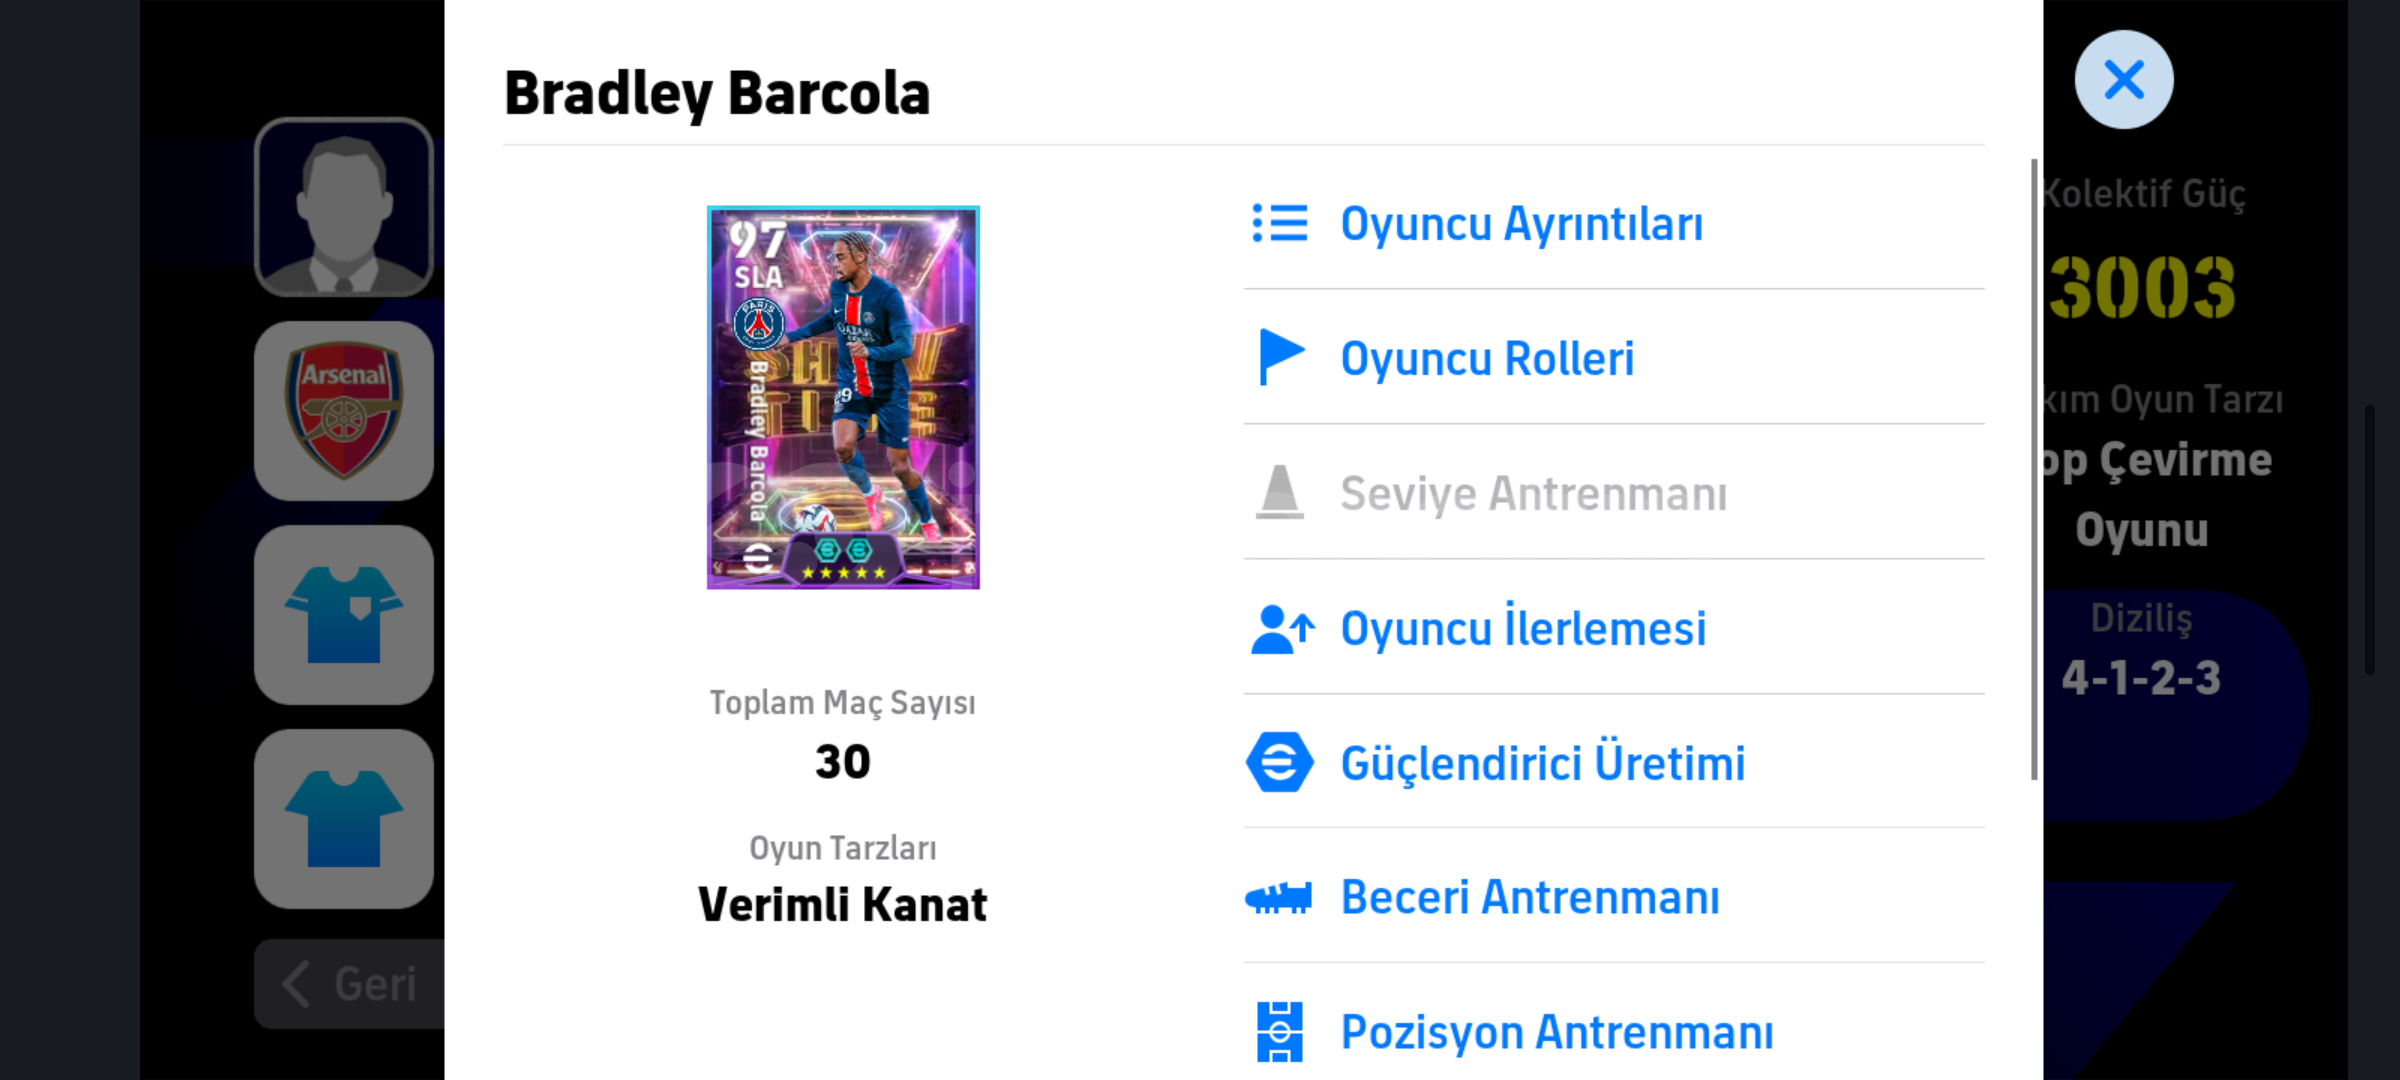The width and height of the screenshot is (2400, 1080).
Task: Open Oyuncu Ayrıntıları menu entry
Action: point(1521,224)
